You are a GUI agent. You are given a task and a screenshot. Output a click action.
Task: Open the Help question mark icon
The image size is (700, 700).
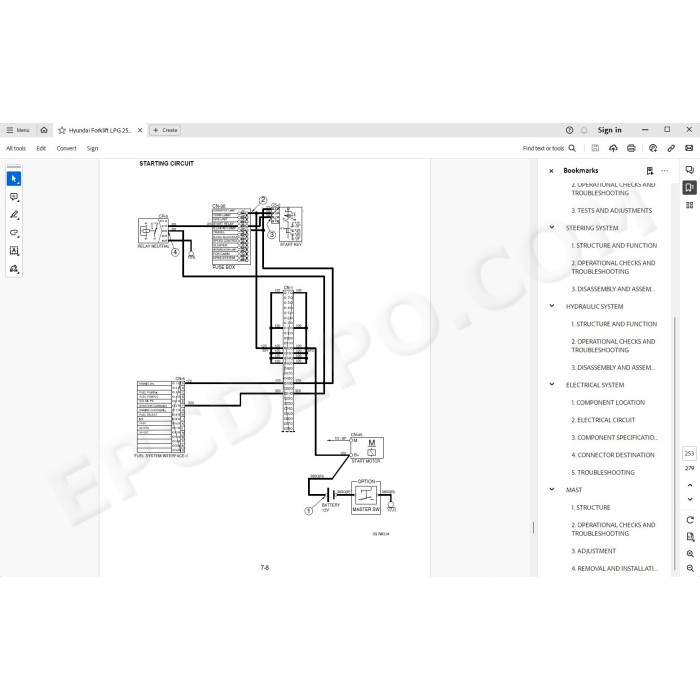coord(569,130)
